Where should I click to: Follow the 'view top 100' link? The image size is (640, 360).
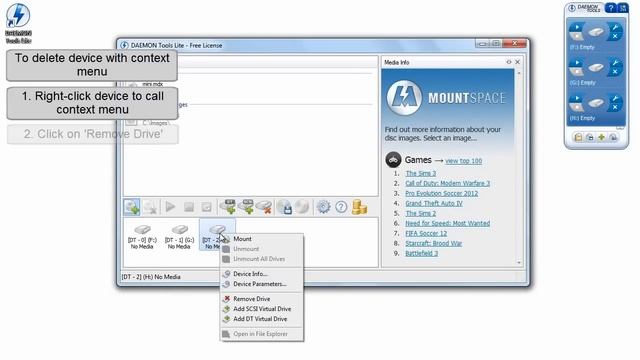[x=463, y=161]
